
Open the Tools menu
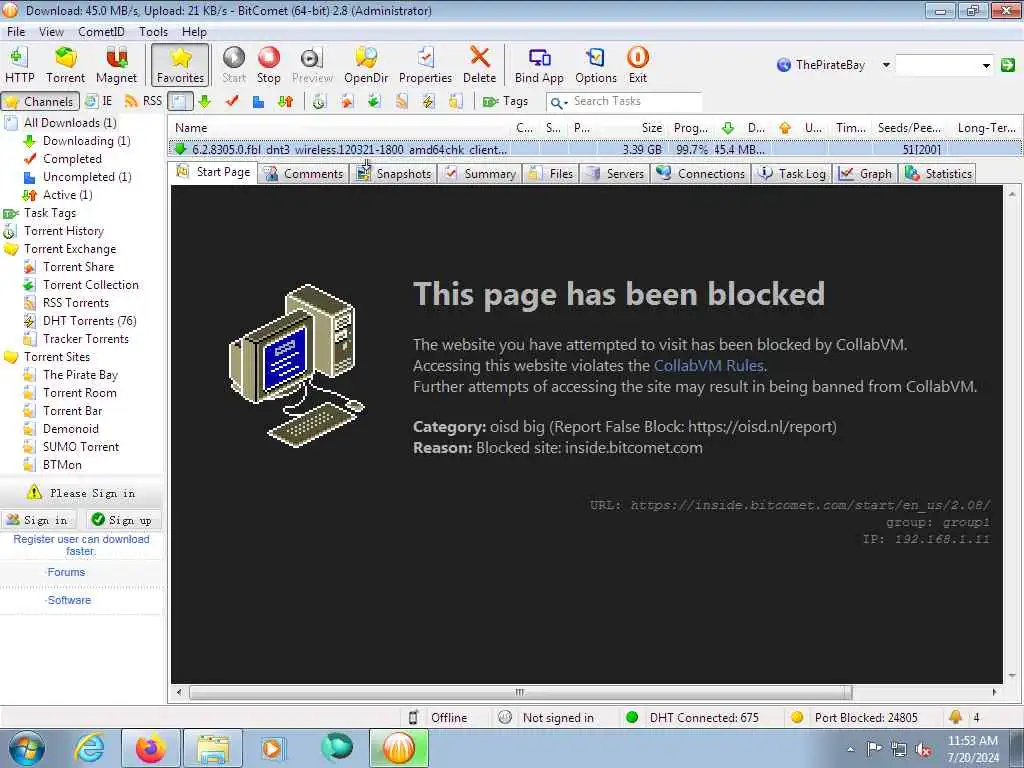point(153,31)
